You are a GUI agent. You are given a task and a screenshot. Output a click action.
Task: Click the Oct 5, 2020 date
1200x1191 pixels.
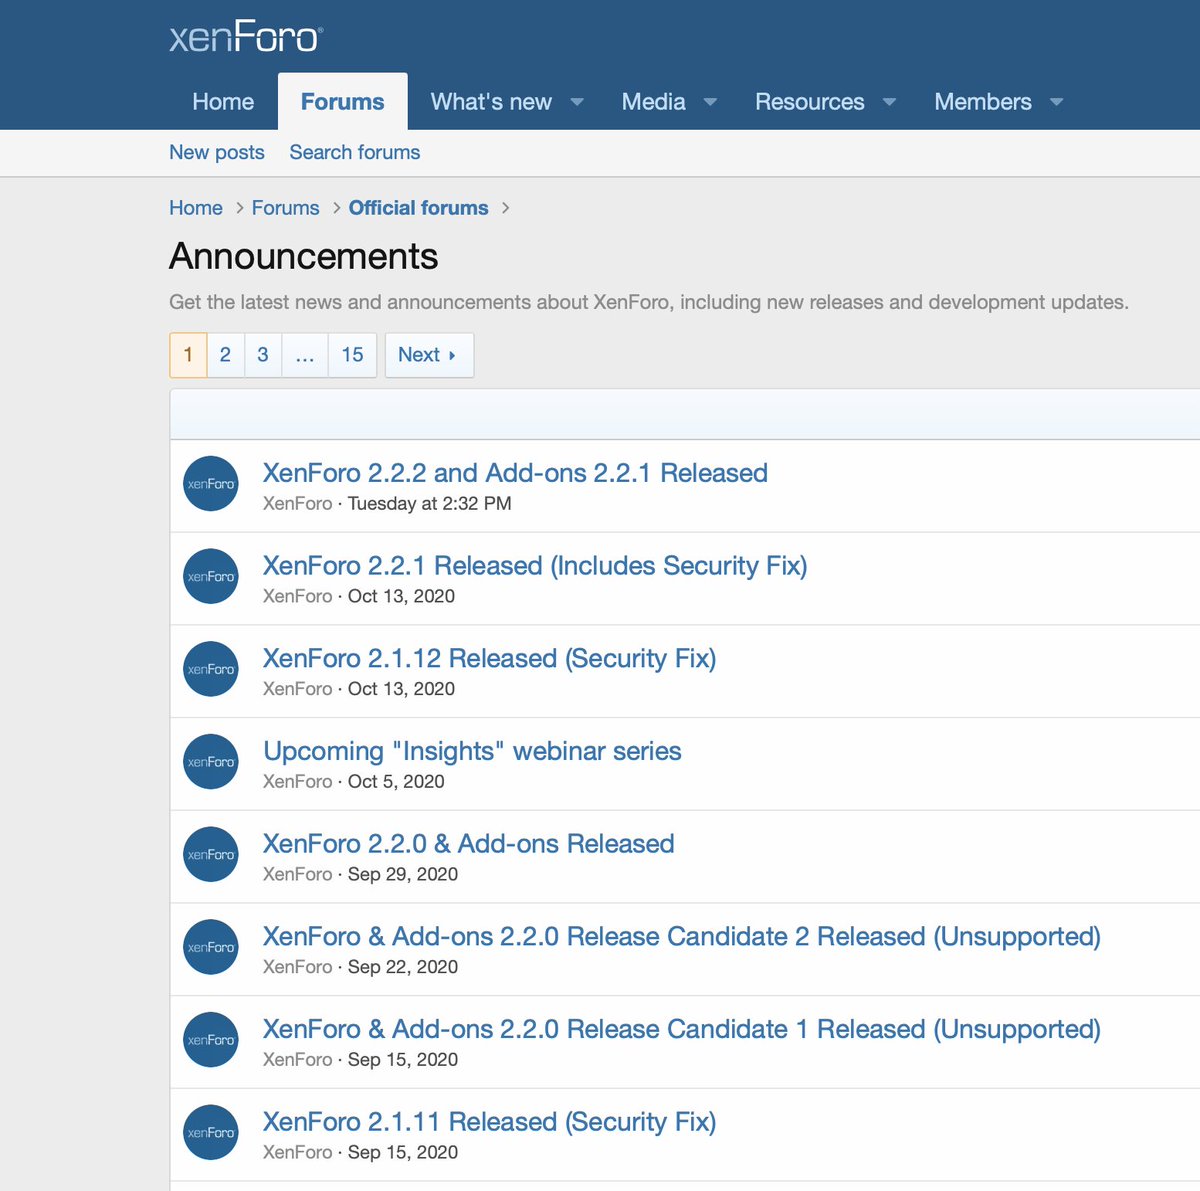click(396, 782)
